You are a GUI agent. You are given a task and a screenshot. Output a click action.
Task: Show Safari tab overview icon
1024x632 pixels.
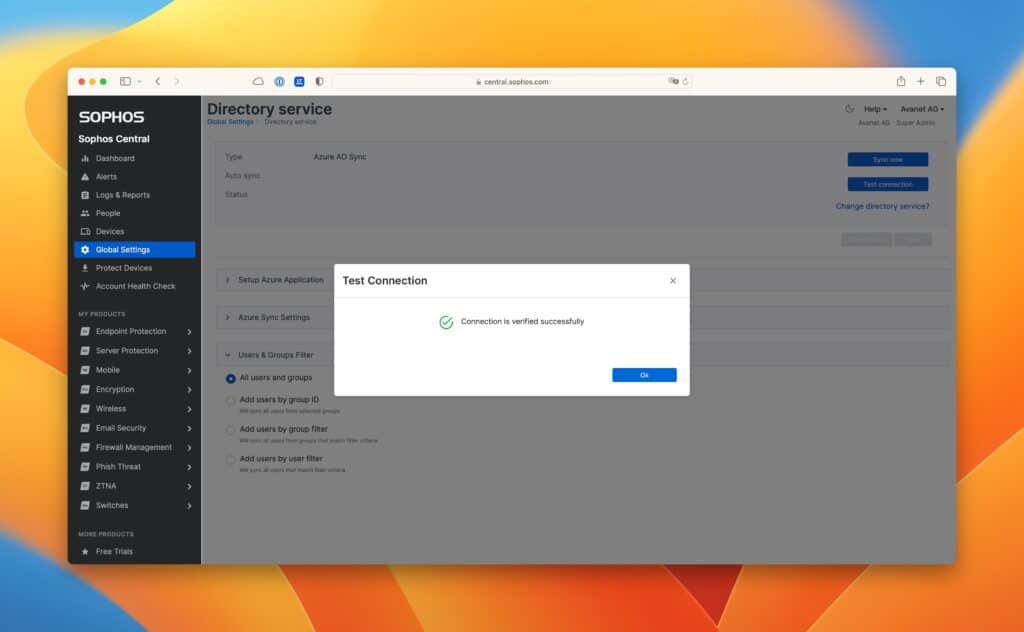941,81
